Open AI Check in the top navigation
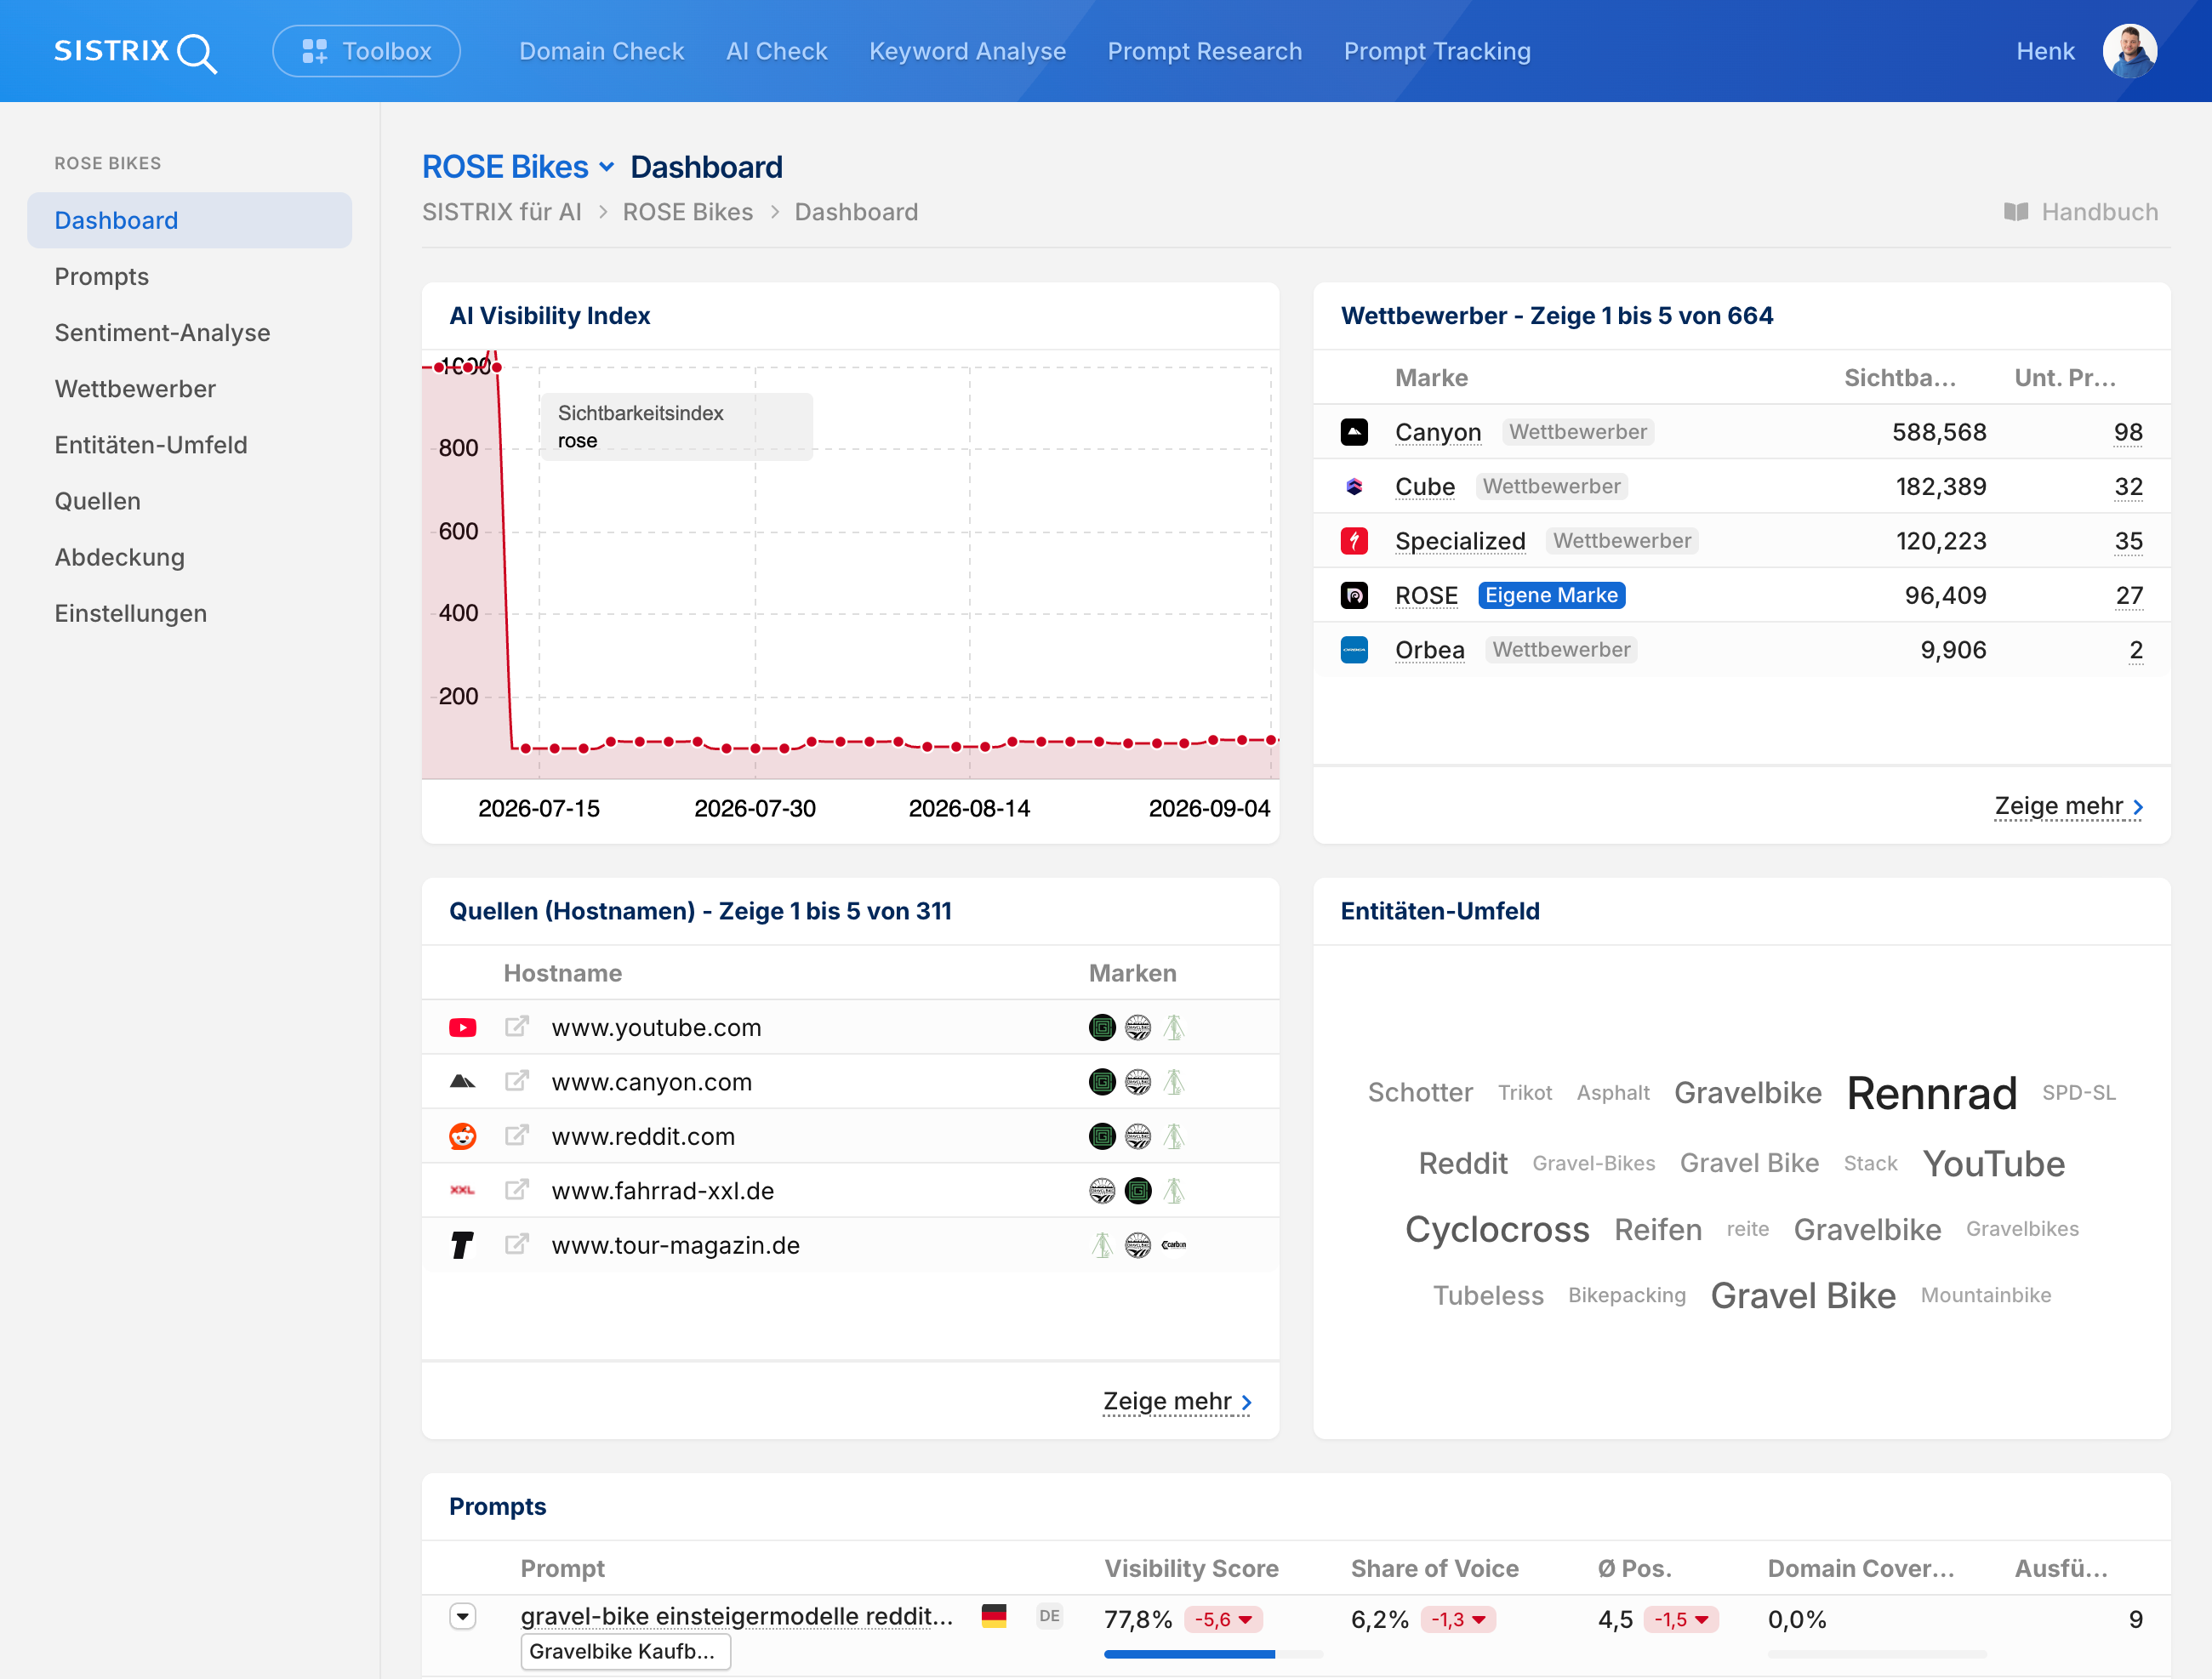 click(x=776, y=51)
